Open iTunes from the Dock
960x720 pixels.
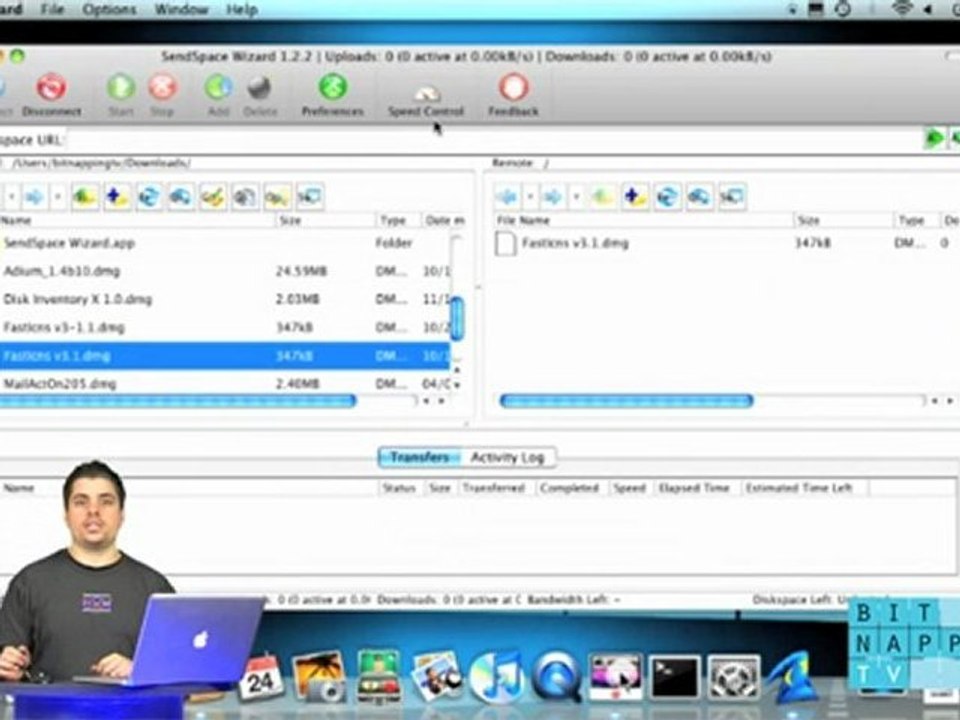[x=497, y=678]
